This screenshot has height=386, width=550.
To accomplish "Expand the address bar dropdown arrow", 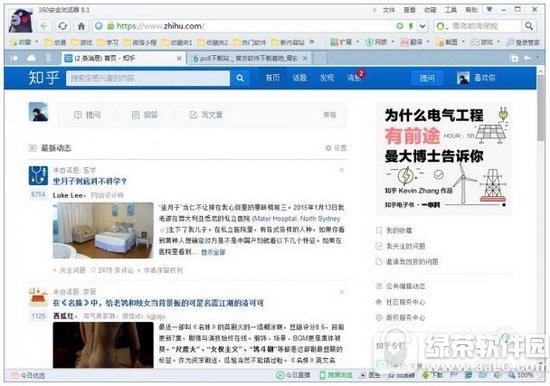I will click(423, 26).
